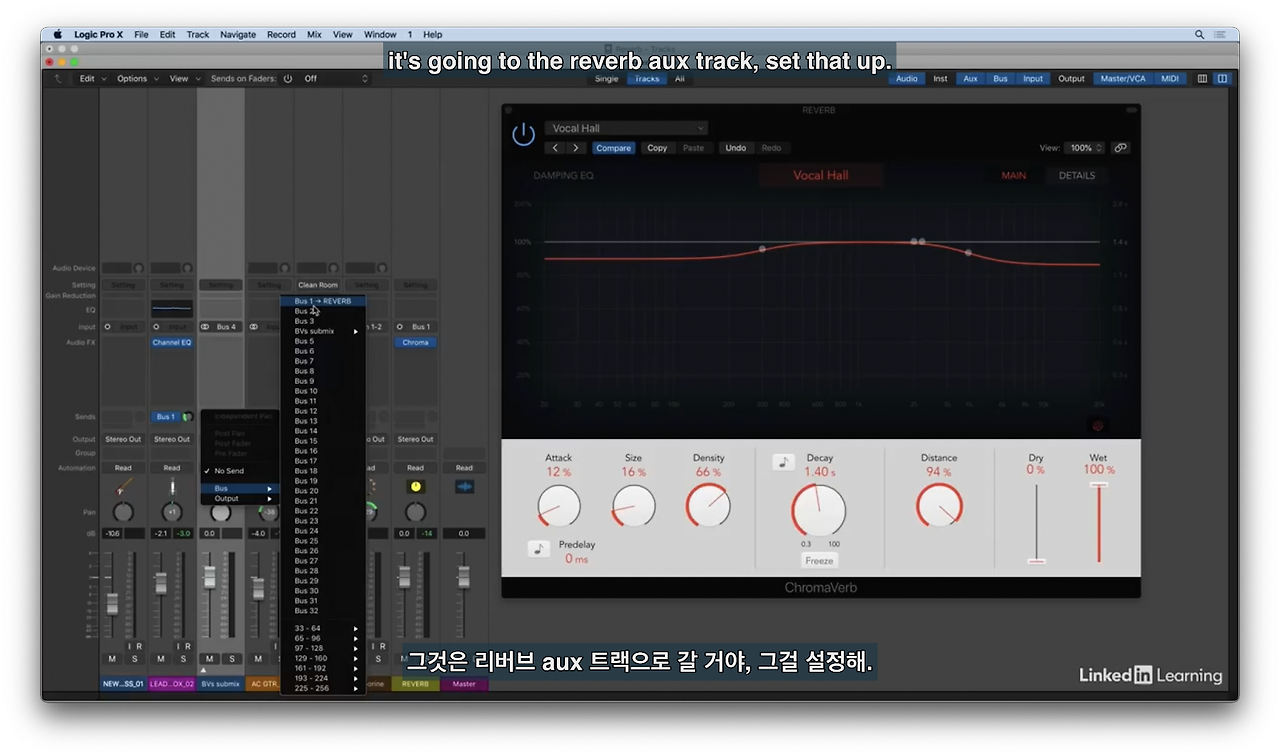Click the microphone icon on LEAD OX_02 channel
This screenshot has width=1280, height=756.
(172, 487)
